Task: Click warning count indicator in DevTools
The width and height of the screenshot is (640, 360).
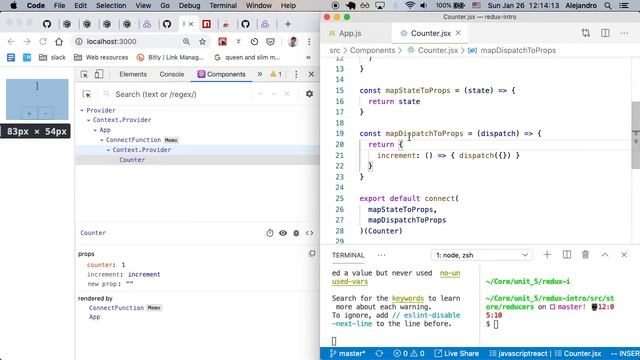Action: click(x=276, y=74)
